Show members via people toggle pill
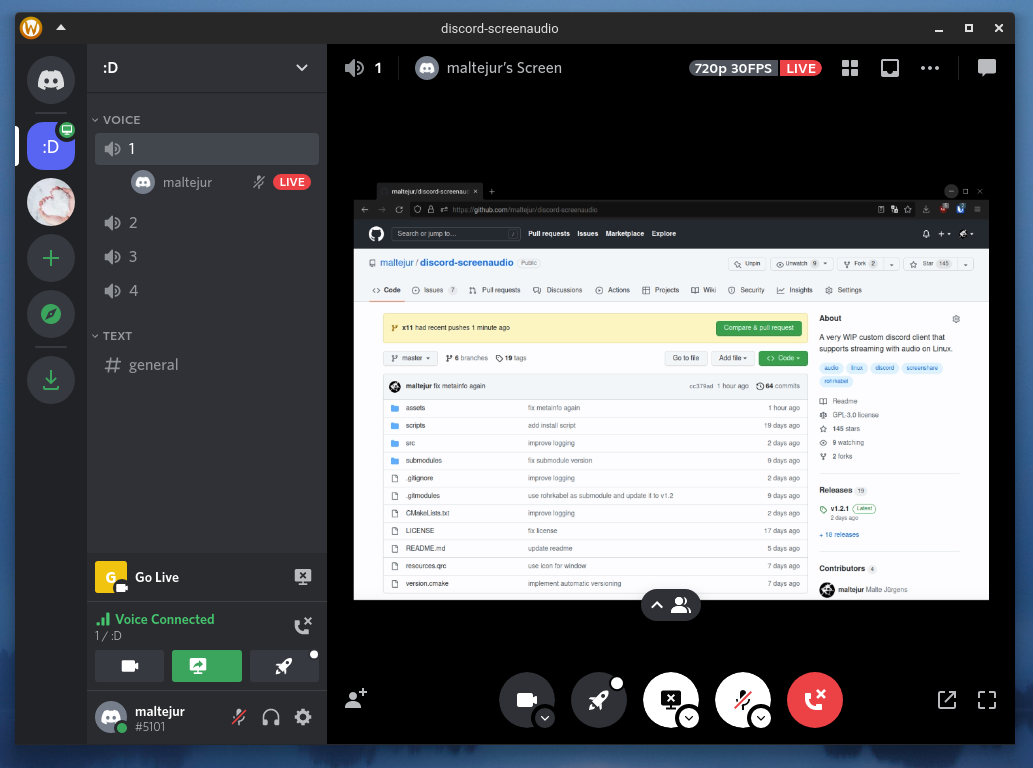 click(x=671, y=605)
